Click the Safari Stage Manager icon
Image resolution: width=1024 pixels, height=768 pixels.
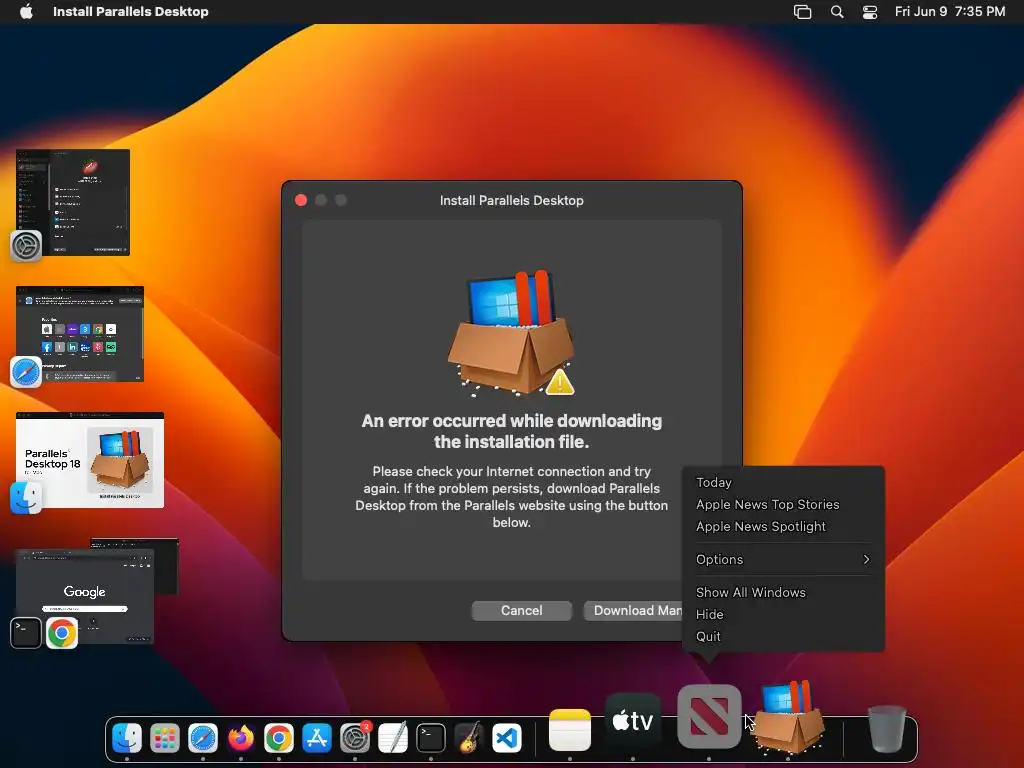click(x=26, y=372)
